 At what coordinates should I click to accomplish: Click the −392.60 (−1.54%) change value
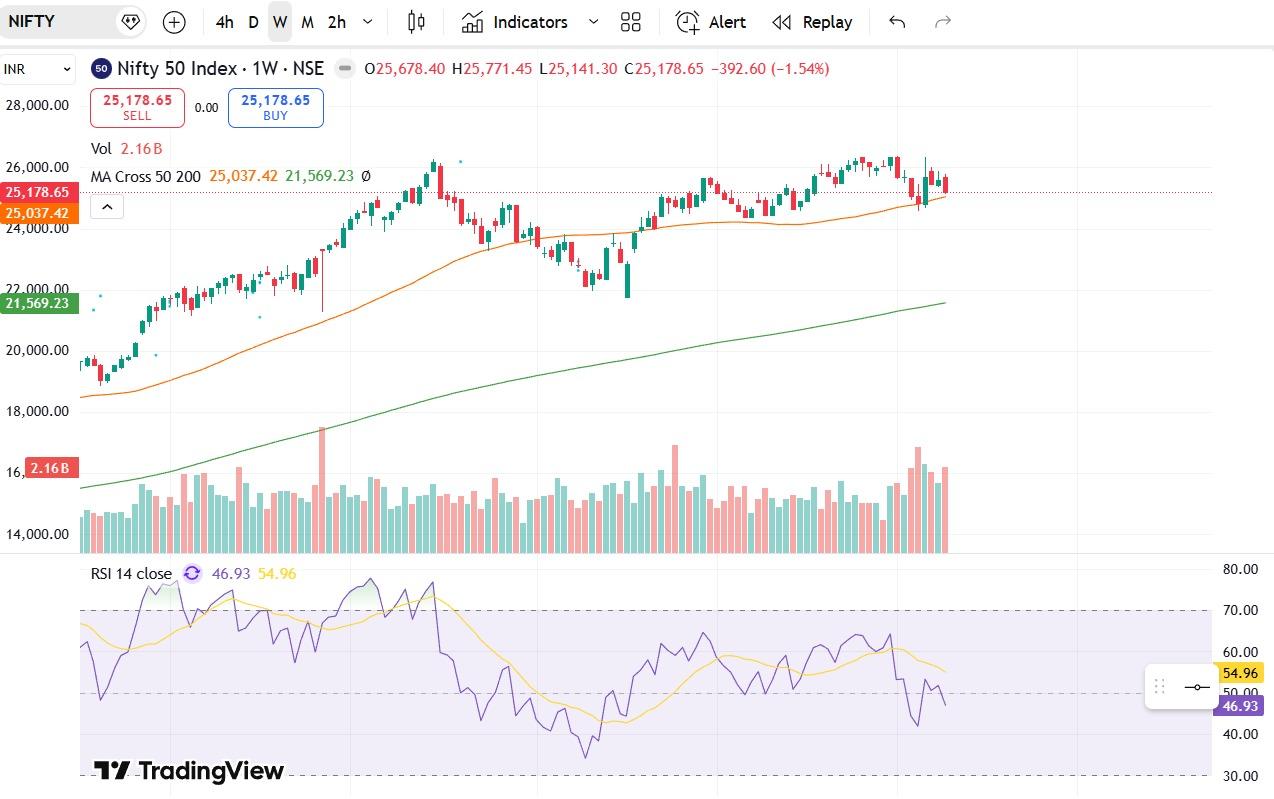pyautogui.click(x=769, y=68)
